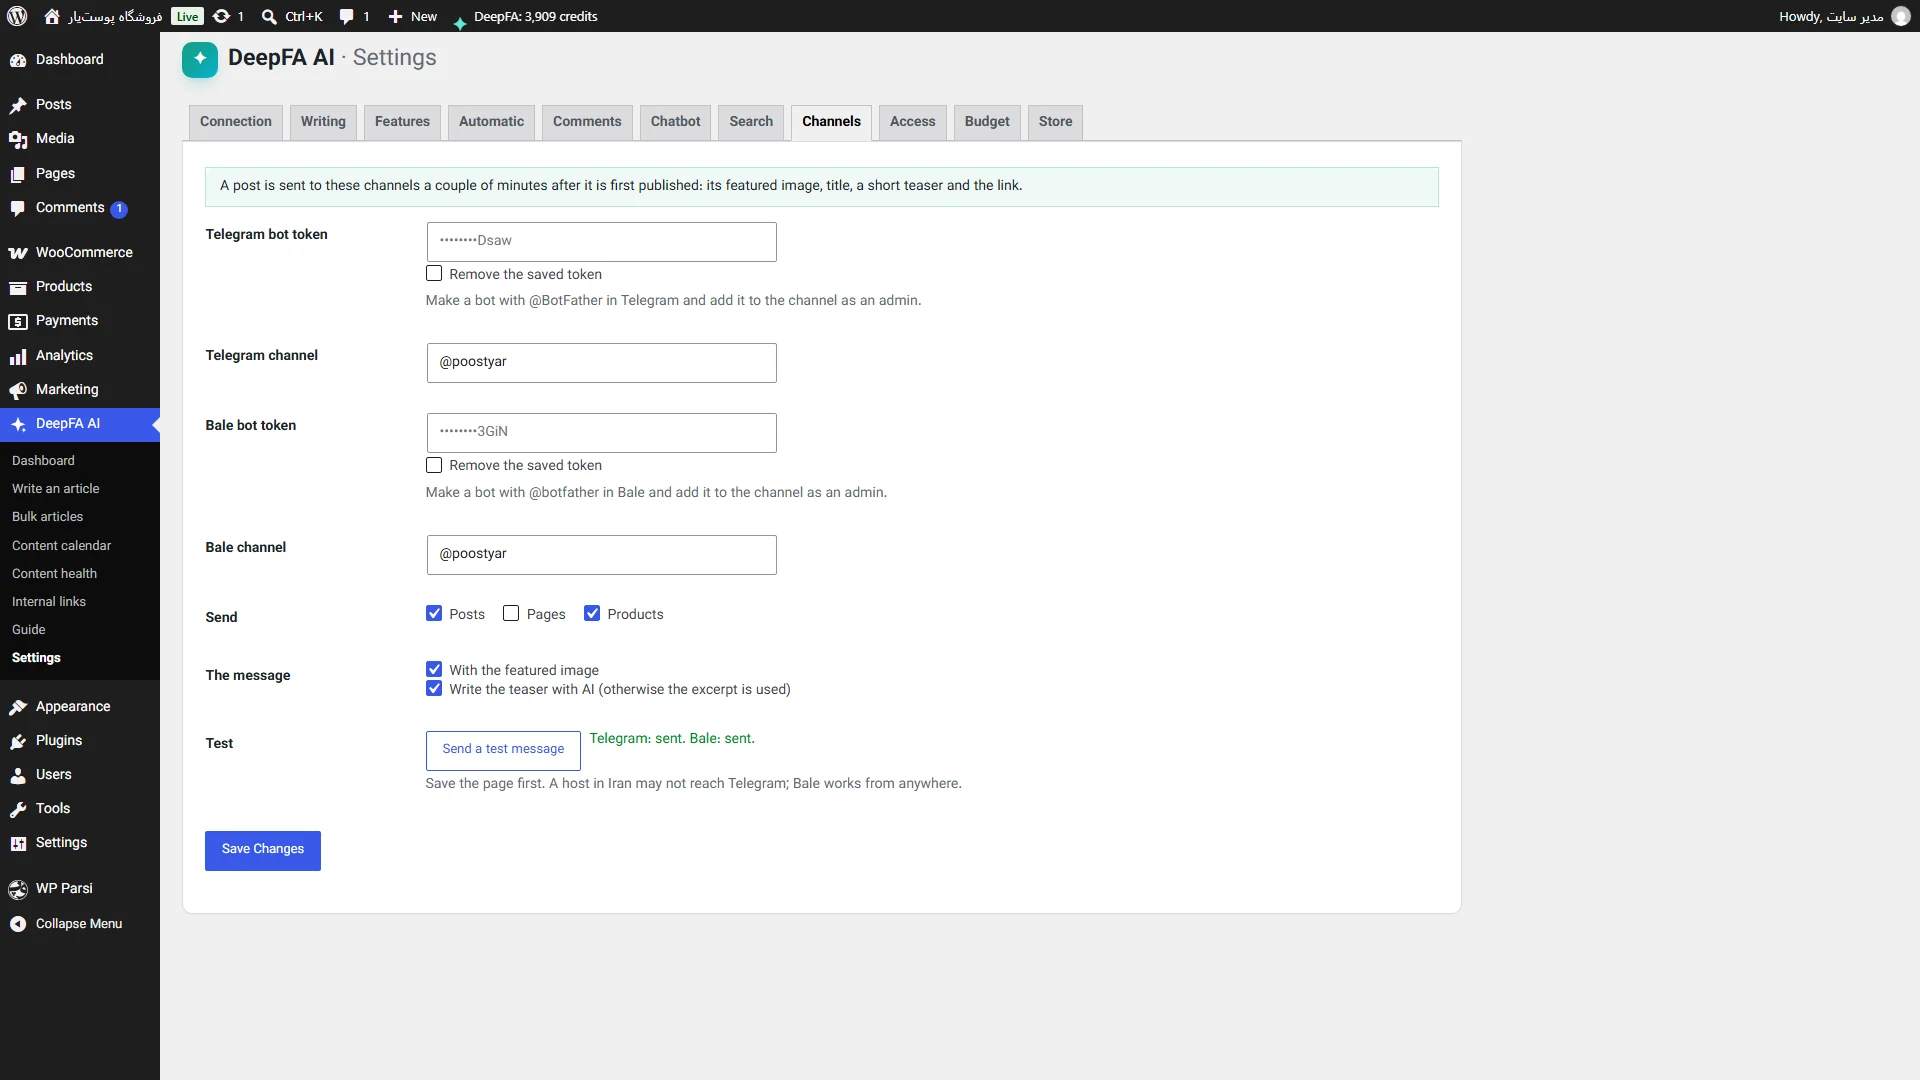Click the Dashboard gauge icon in sidebar
This screenshot has width=1920, height=1080.
[18, 60]
